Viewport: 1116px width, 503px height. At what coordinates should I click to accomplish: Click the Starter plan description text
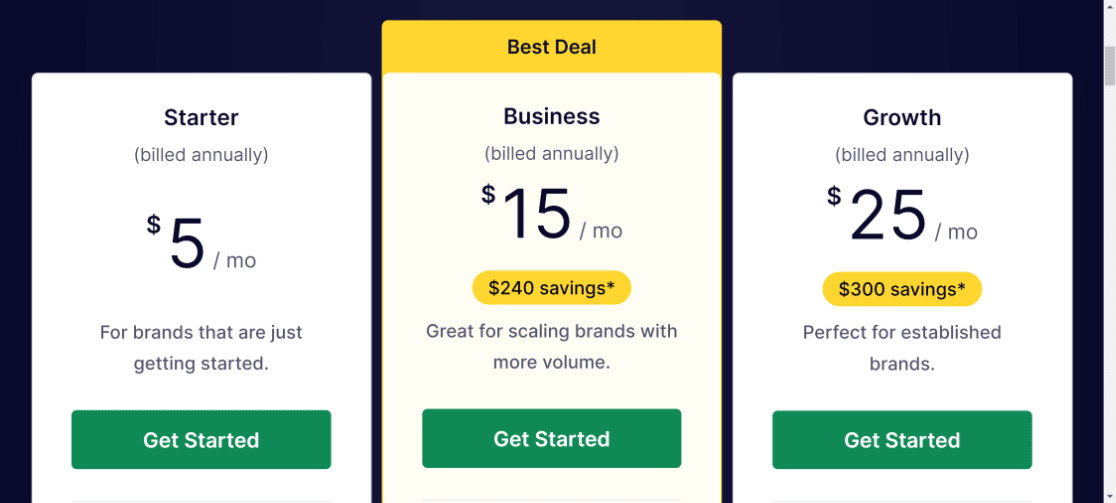201,348
